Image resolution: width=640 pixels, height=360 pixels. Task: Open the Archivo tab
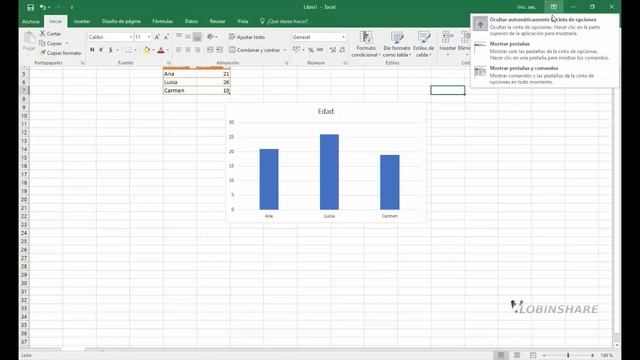pos(31,21)
